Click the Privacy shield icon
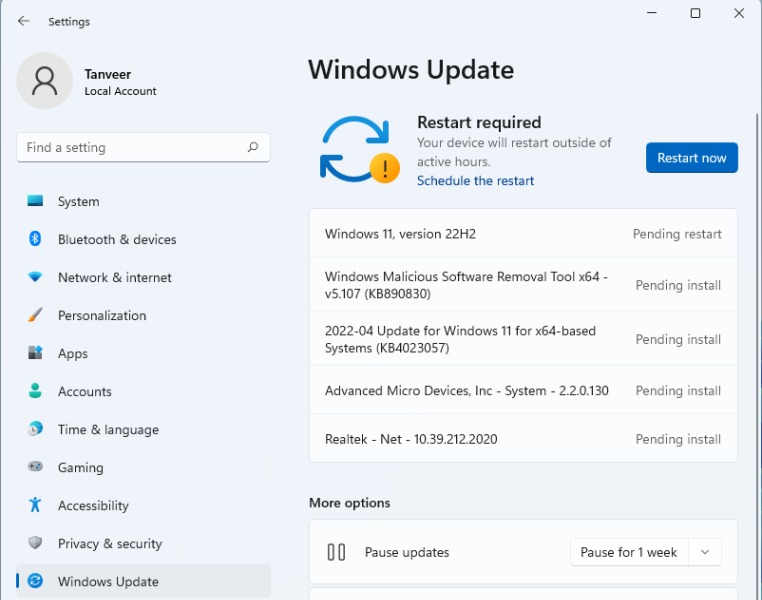The image size is (762, 600). [35, 543]
